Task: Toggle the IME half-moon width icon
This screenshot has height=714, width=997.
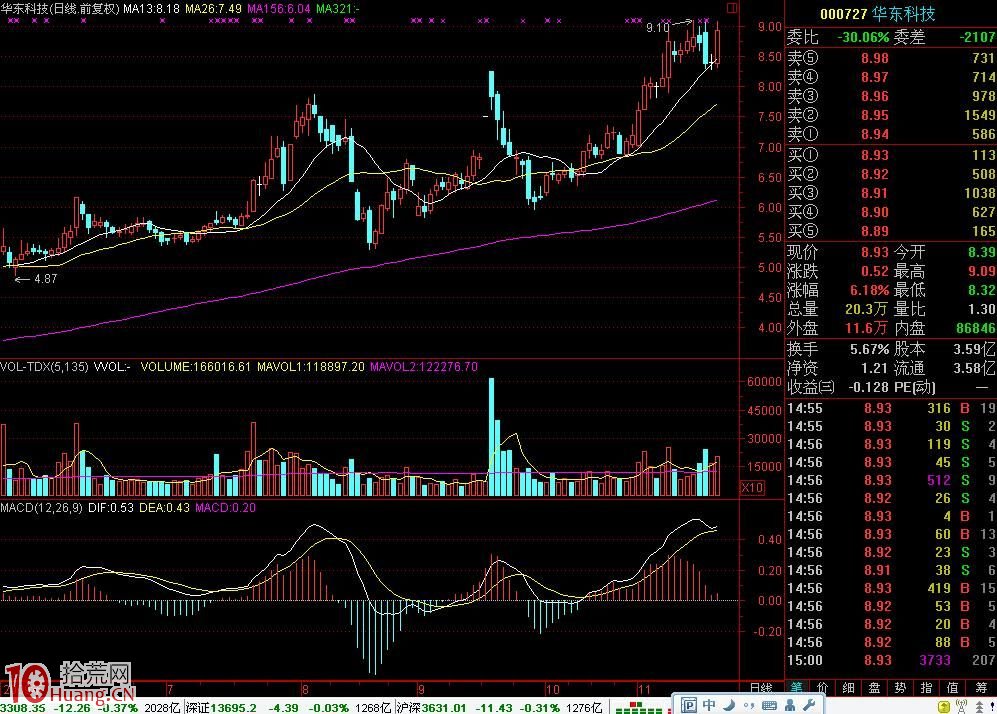Action: click(x=727, y=706)
